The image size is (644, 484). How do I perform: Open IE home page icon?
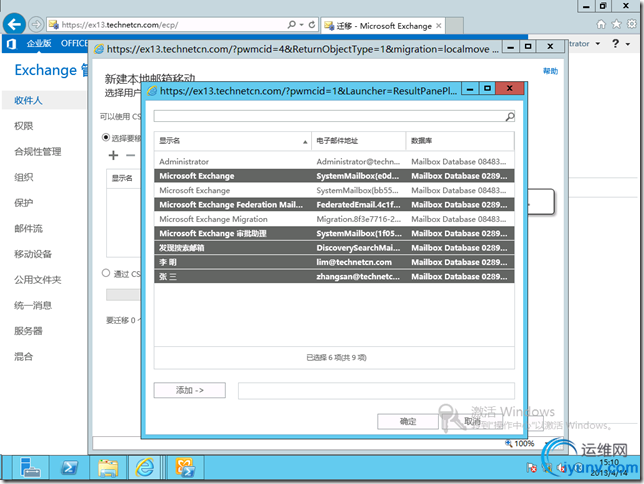(x=601, y=24)
